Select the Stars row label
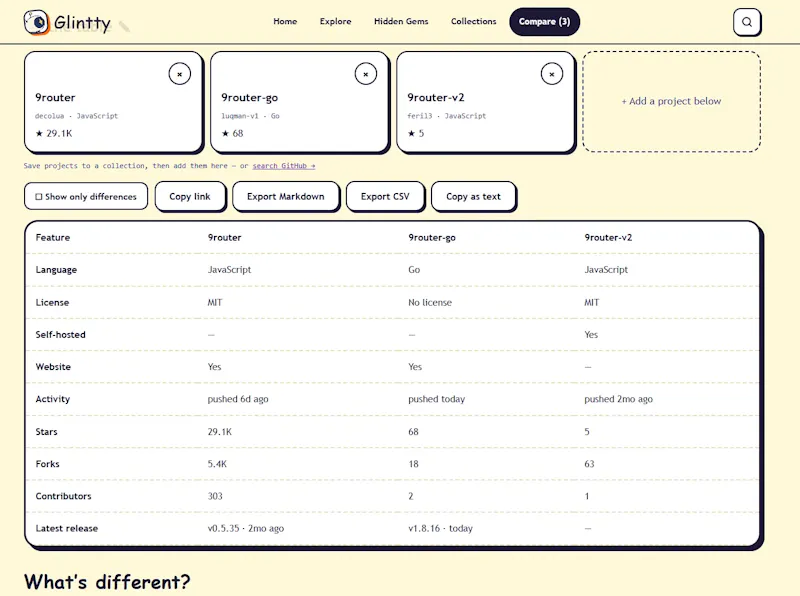Image resolution: width=800 pixels, height=596 pixels. (x=46, y=432)
